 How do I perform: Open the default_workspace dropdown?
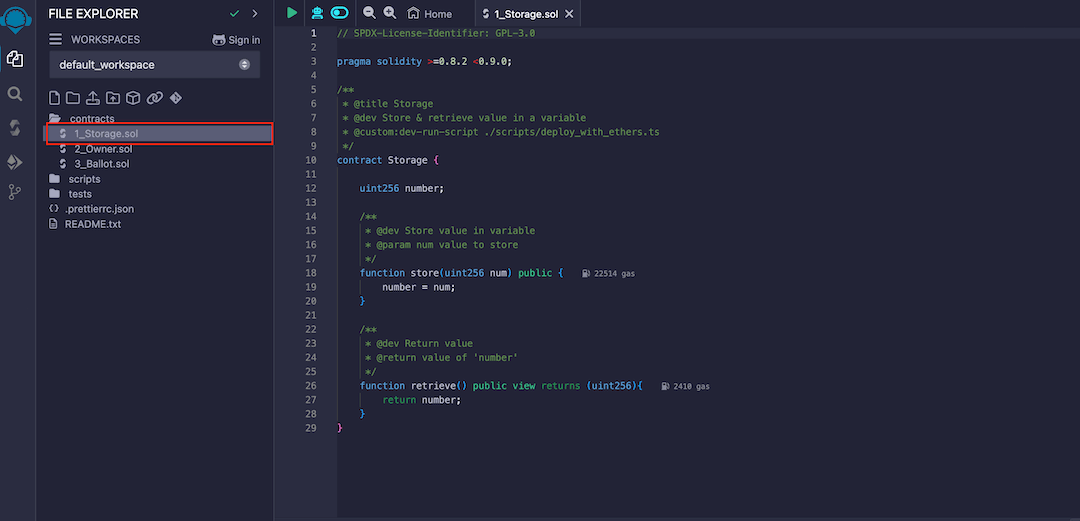point(154,65)
